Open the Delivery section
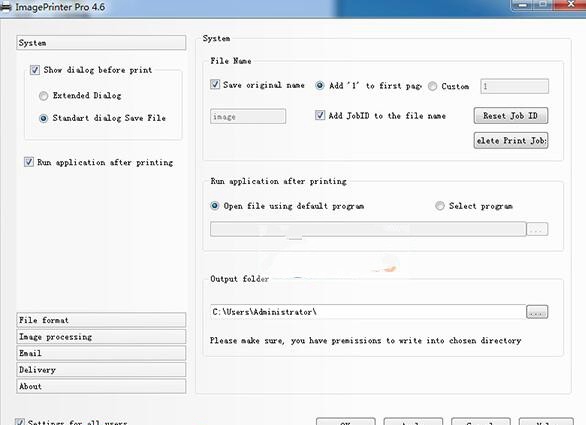Viewport: 586px width, 425px height. (x=101, y=370)
